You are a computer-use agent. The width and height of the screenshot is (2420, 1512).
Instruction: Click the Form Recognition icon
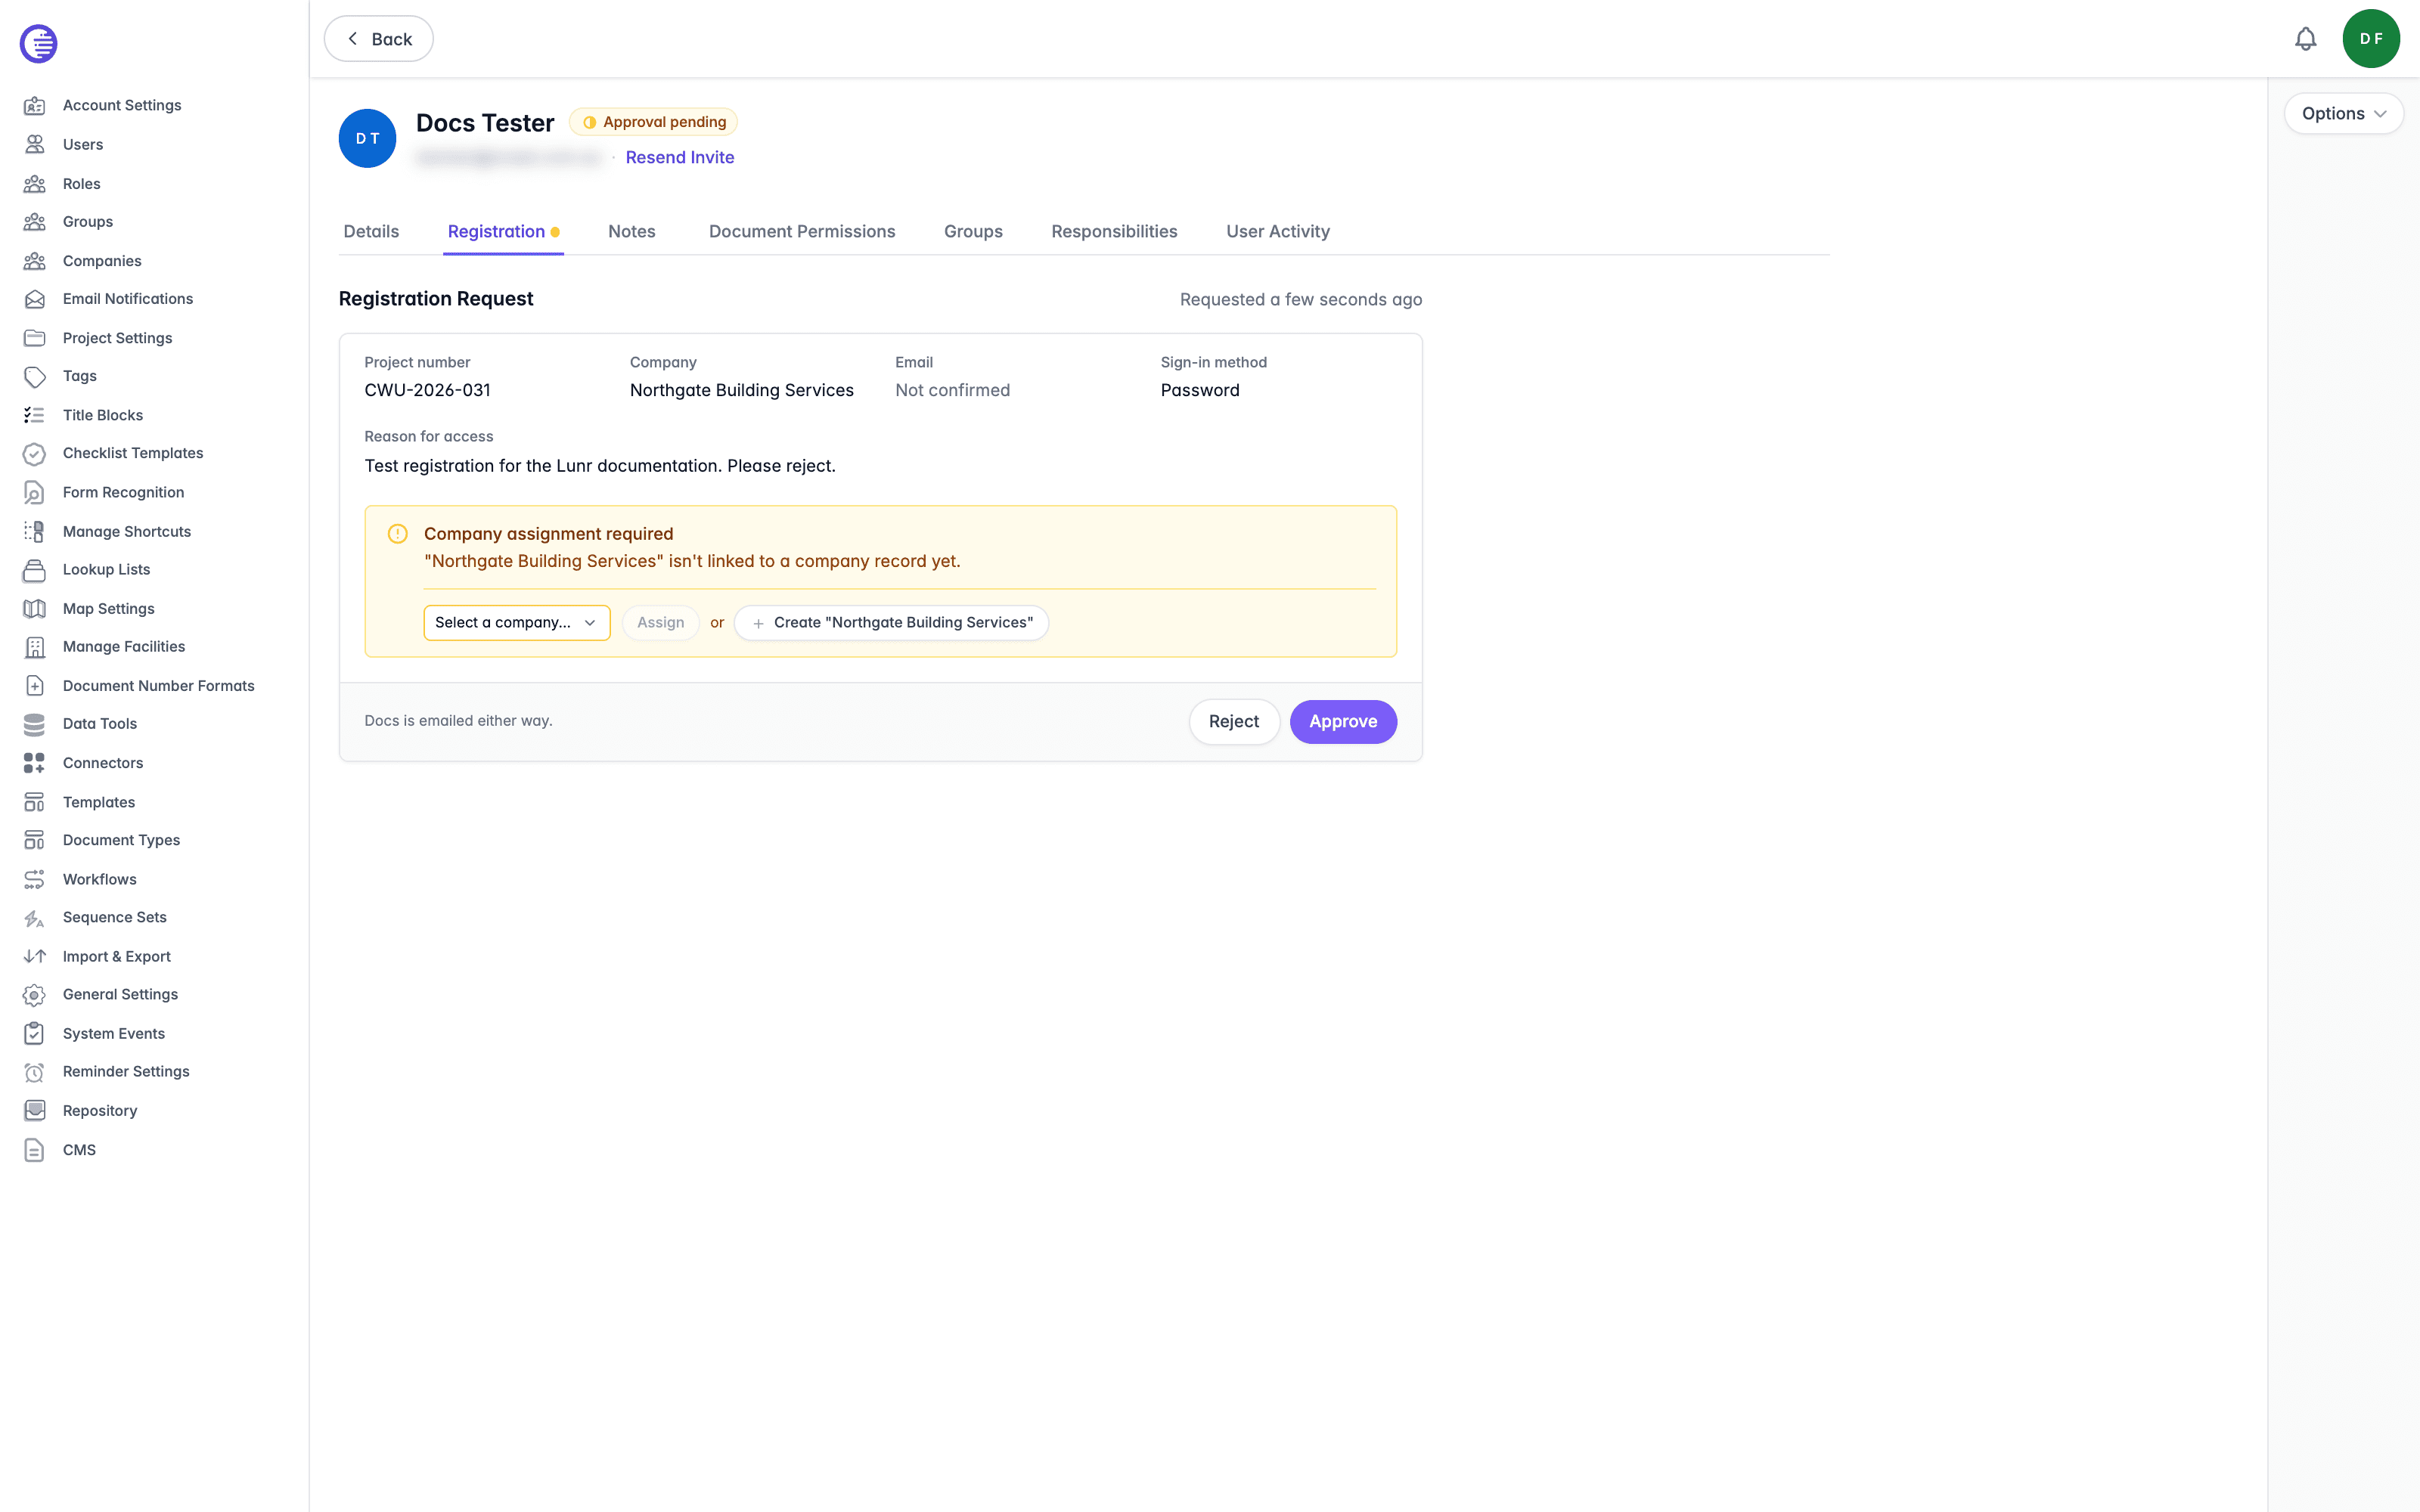tap(35, 492)
